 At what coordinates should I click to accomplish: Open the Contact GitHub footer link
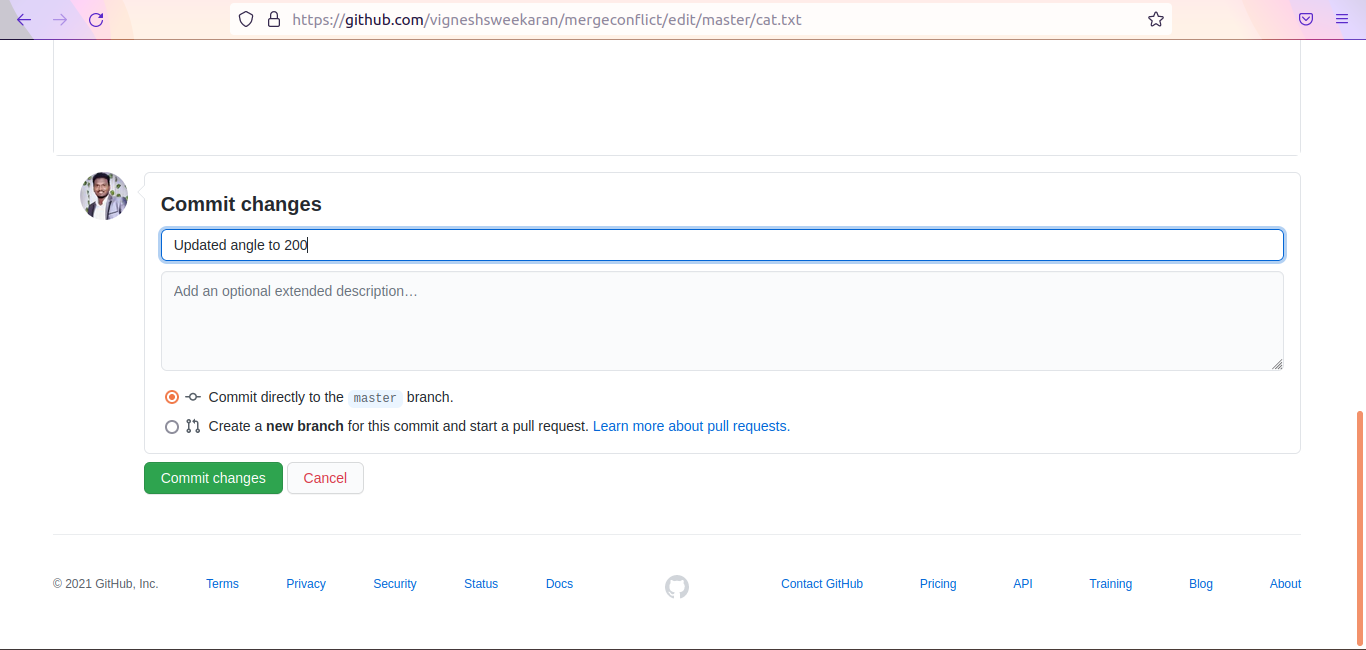pos(821,584)
